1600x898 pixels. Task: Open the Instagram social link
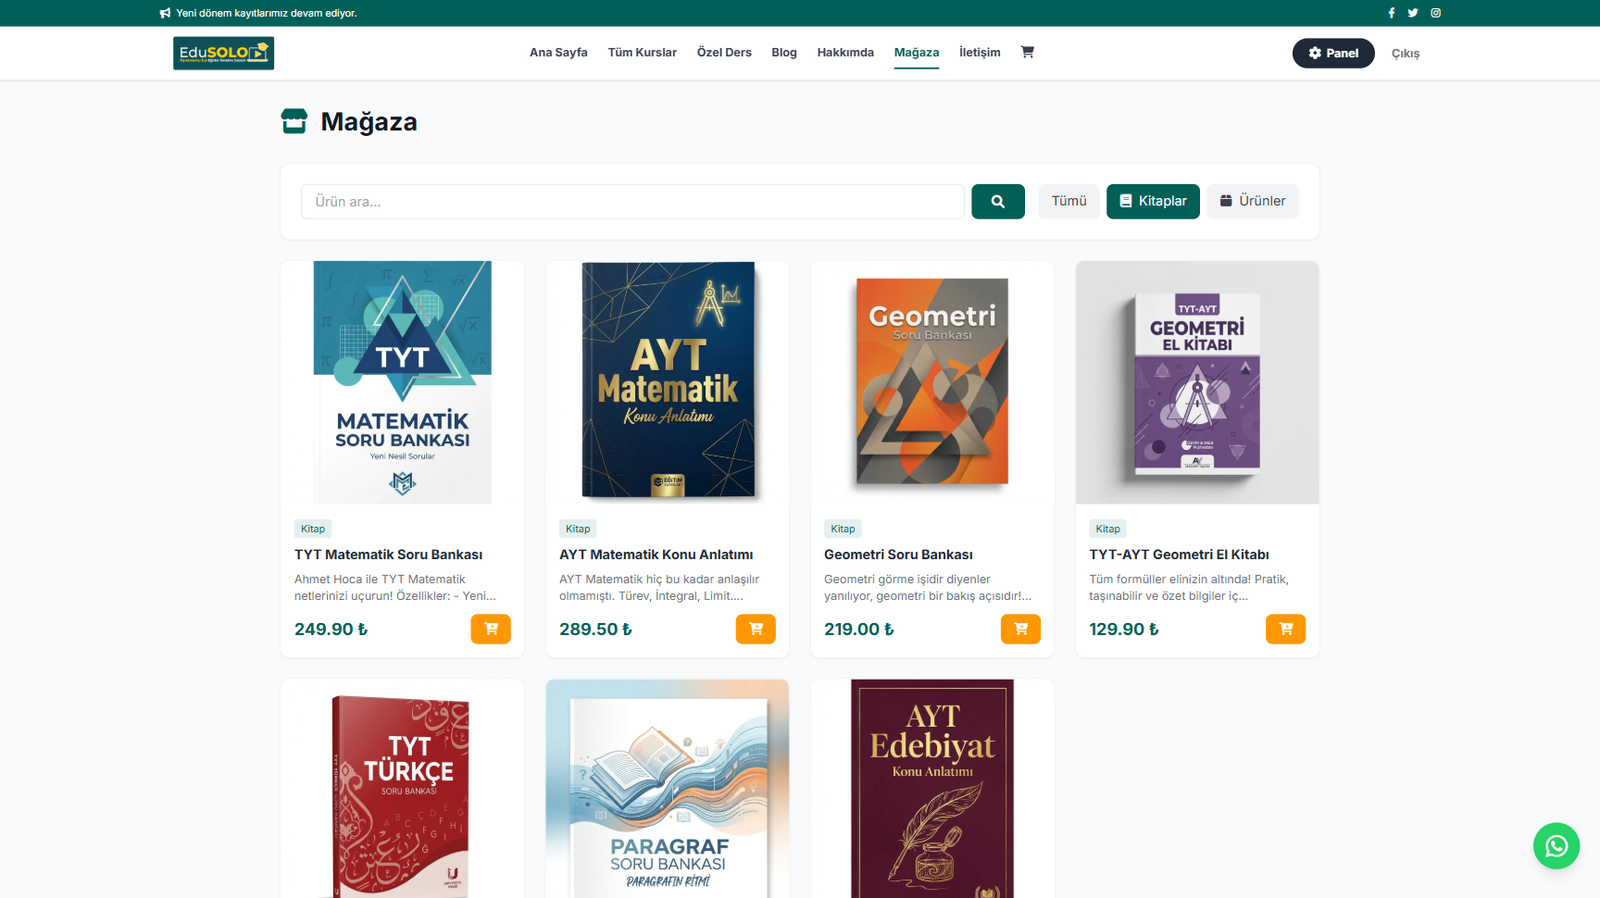click(x=1436, y=13)
